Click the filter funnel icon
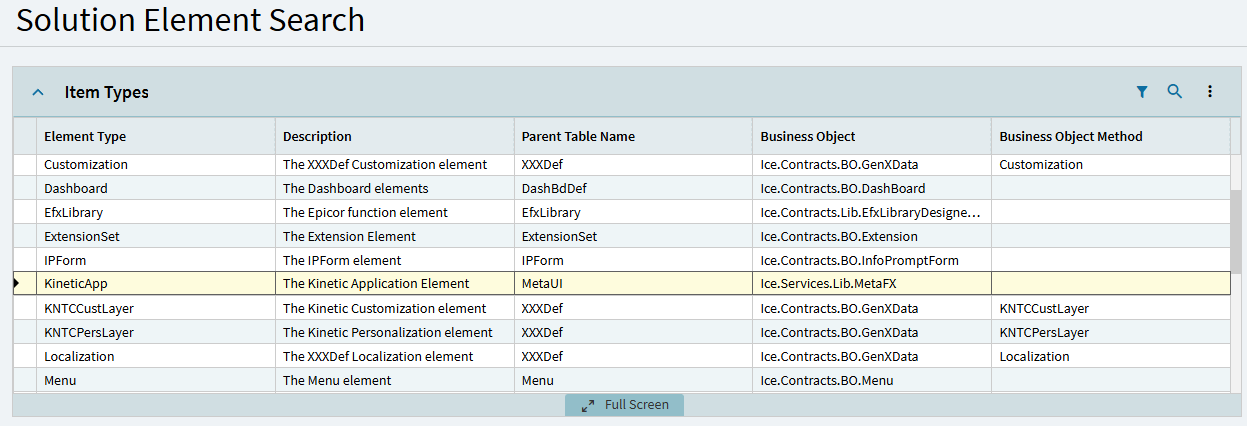The image size is (1247, 426). 1142,92
